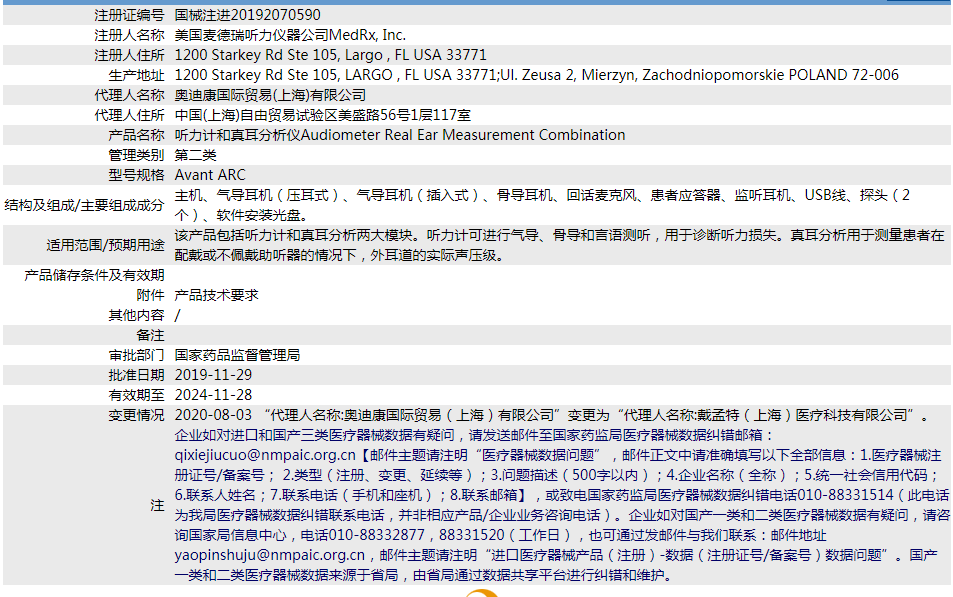Select the 代理人名称 row label

point(129,95)
